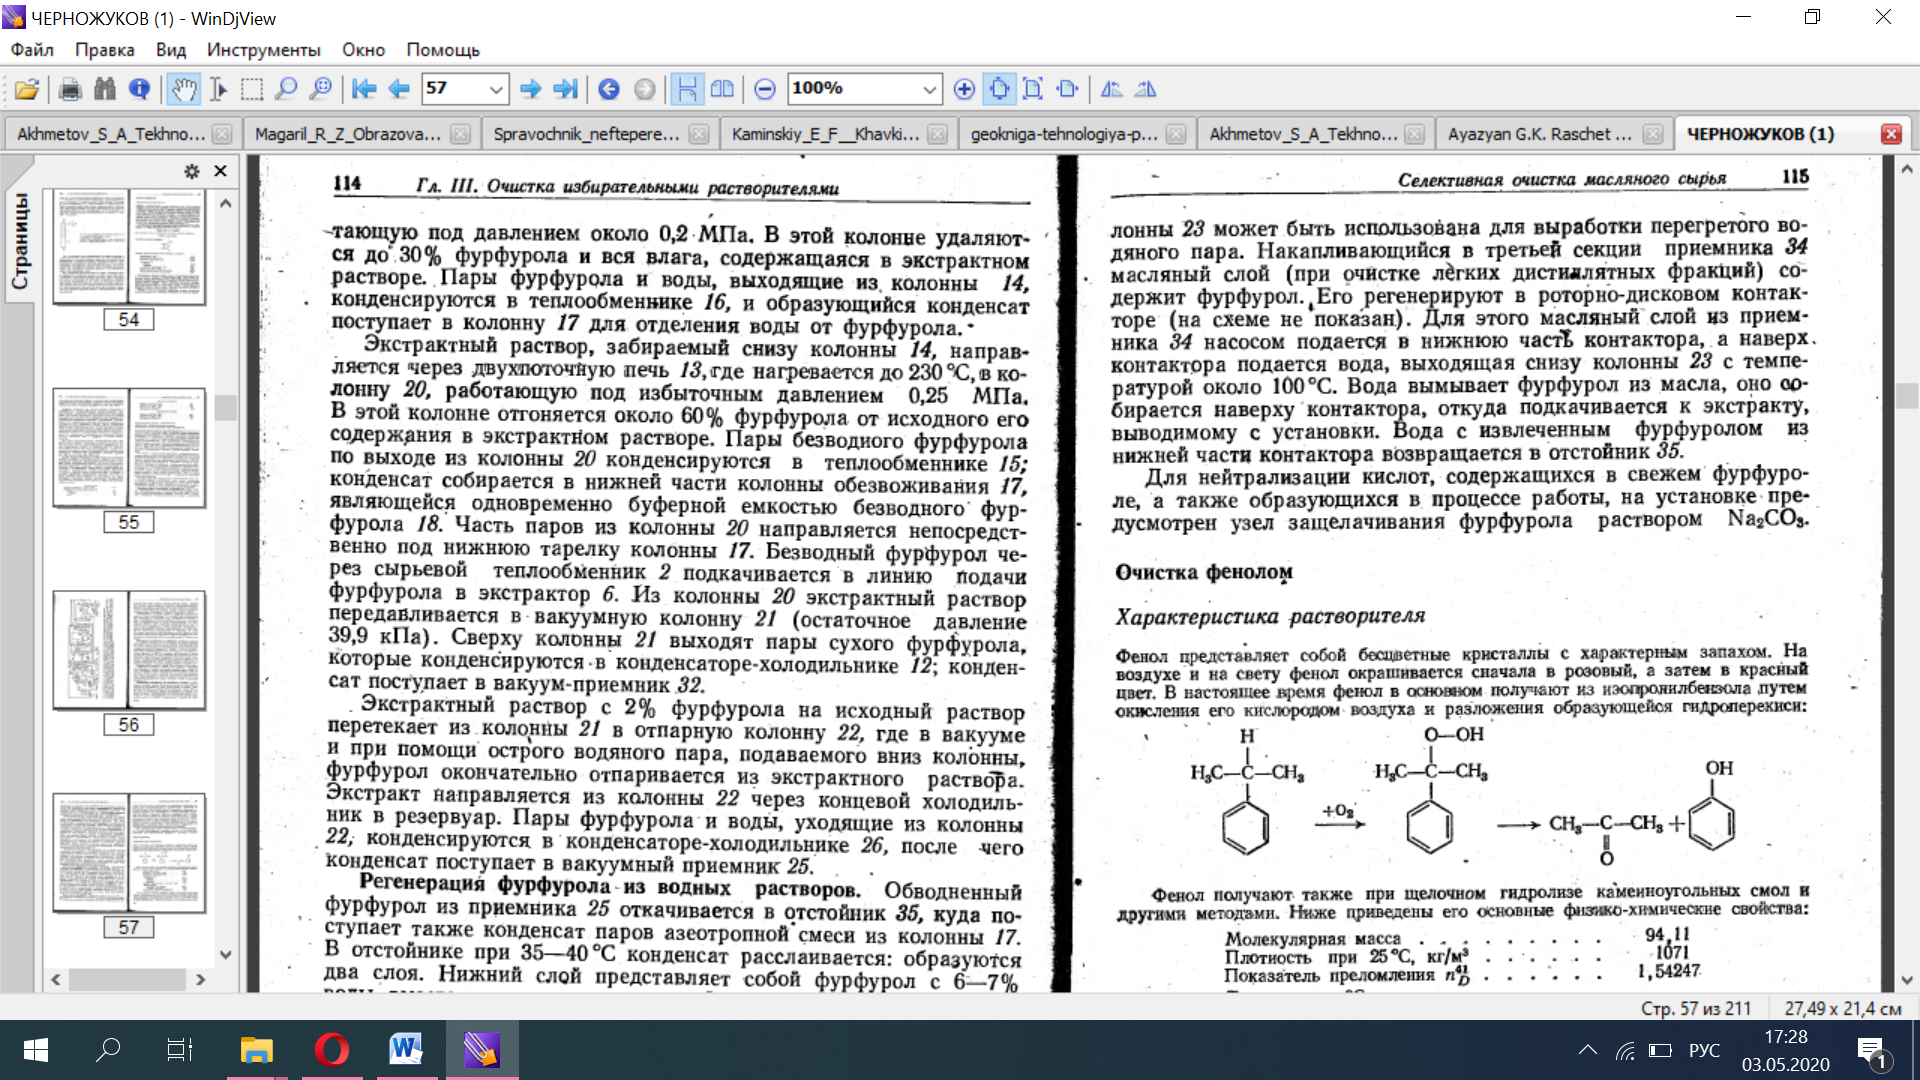Toggle facing pages layout mode
1920x1080 pixels.
coord(722,89)
